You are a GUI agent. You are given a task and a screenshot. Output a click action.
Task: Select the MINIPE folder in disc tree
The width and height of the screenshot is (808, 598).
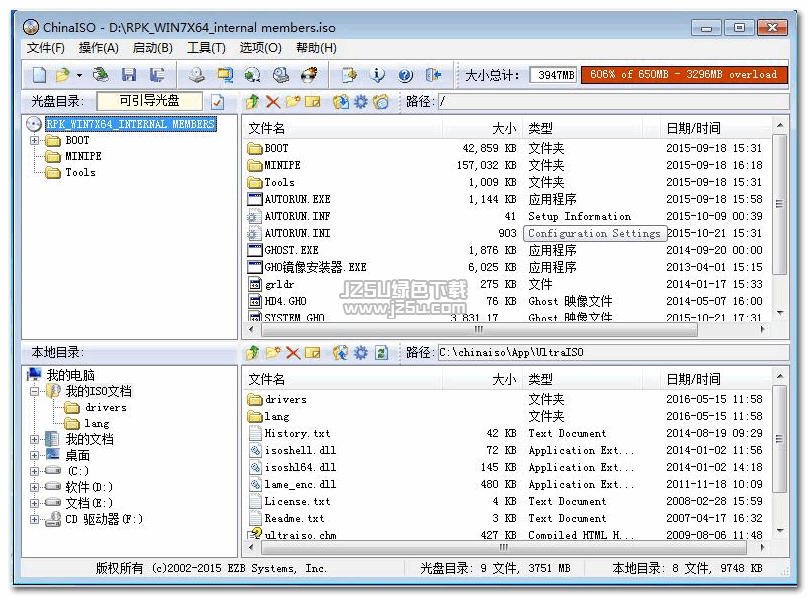coord(83,156)
